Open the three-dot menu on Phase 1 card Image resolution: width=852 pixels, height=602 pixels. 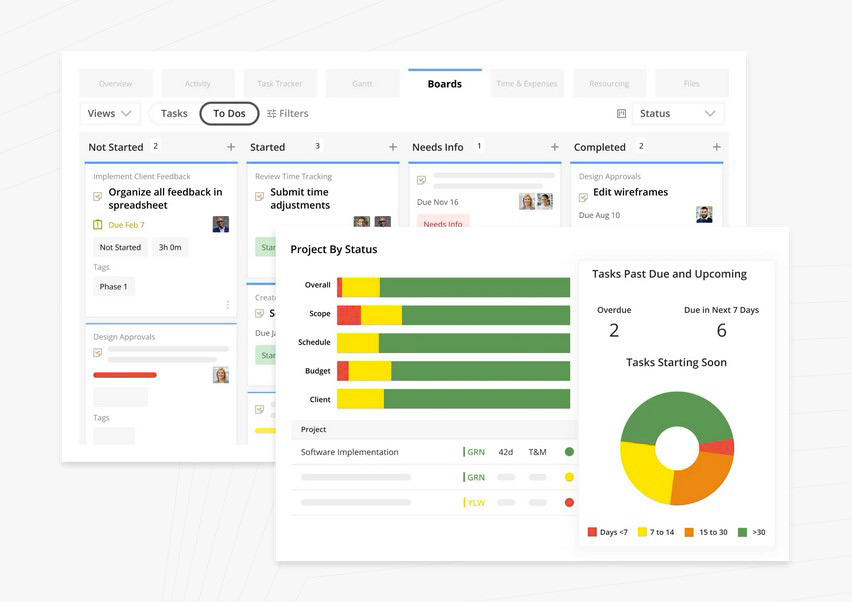(228, 305)
